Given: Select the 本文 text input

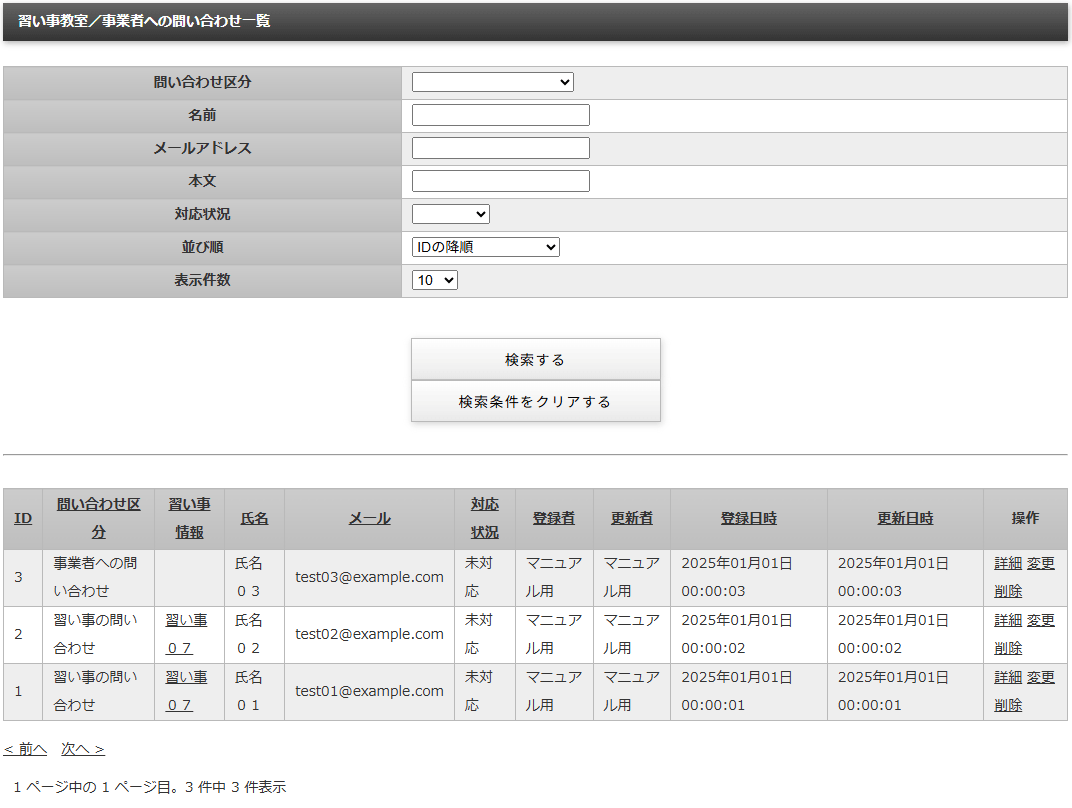Looking at the screenshot, I should click(500, 181).
